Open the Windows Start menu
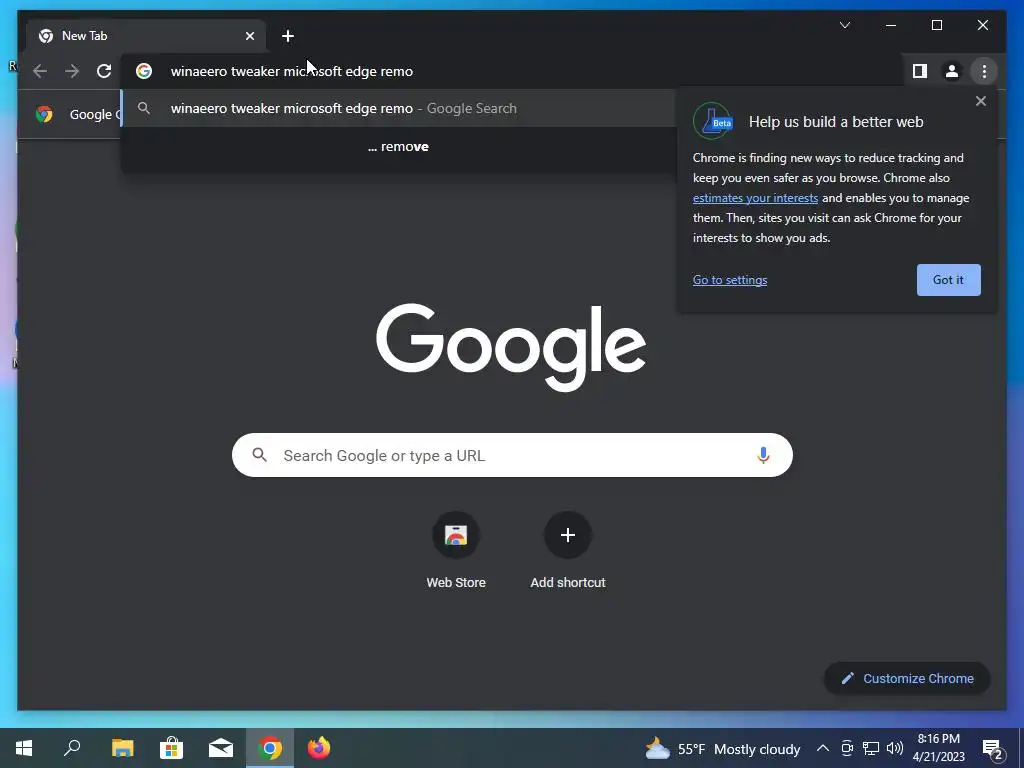This screenshot has width=1024, height=768. pos(24,748)
